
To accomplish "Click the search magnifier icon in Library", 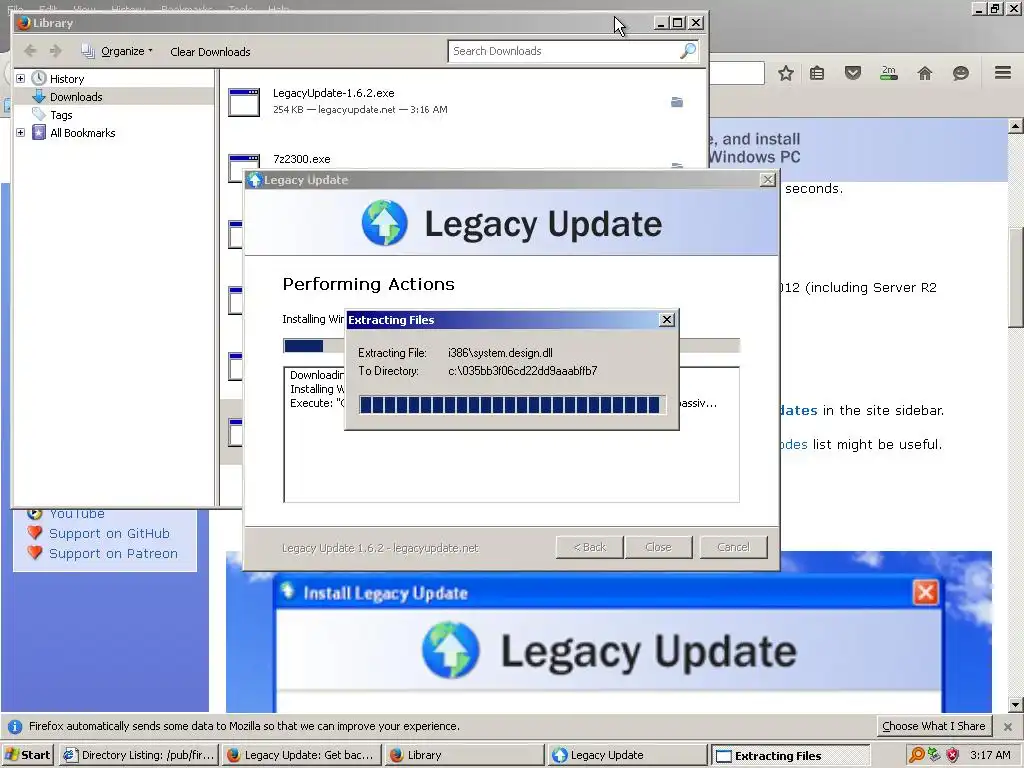I will coord(688,50).
